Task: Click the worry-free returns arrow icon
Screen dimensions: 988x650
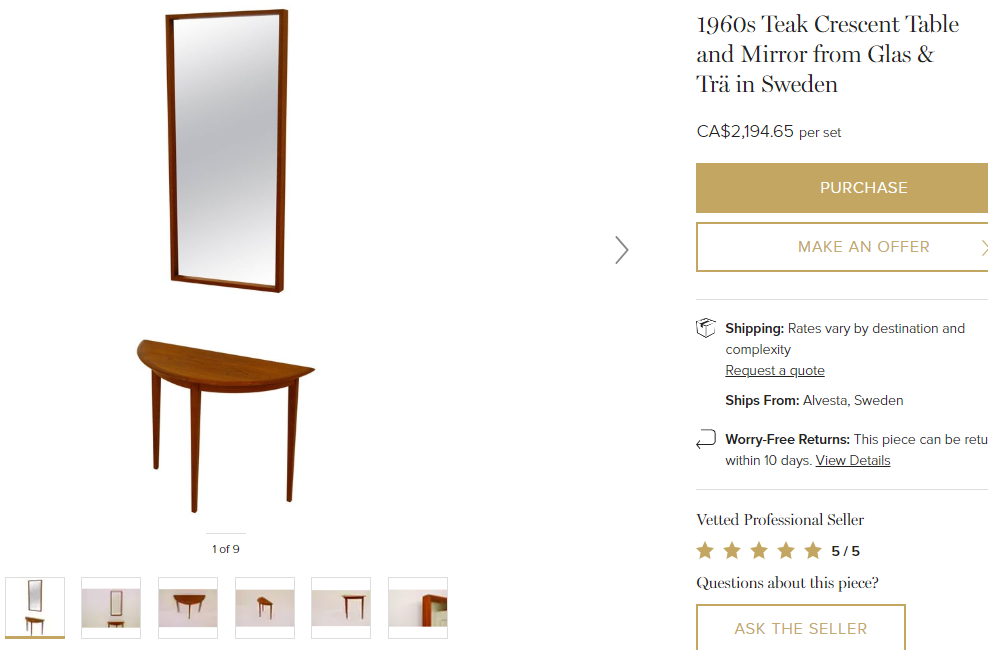Action: pos(705,438)
